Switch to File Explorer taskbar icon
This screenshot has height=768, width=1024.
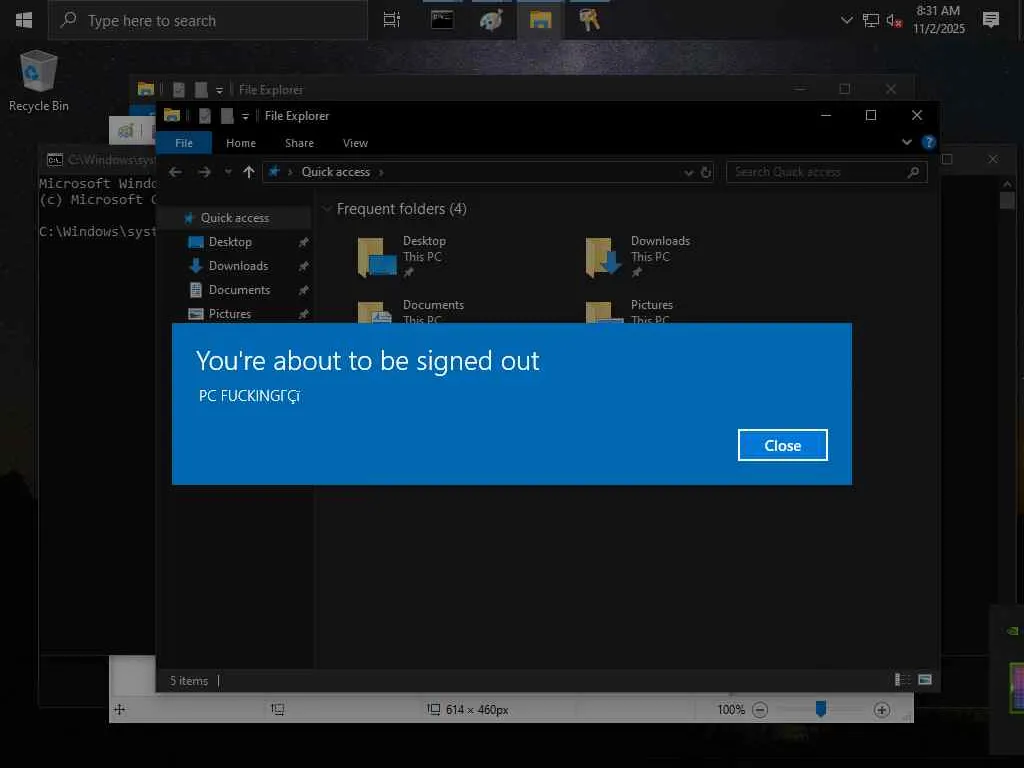point(540,20)
